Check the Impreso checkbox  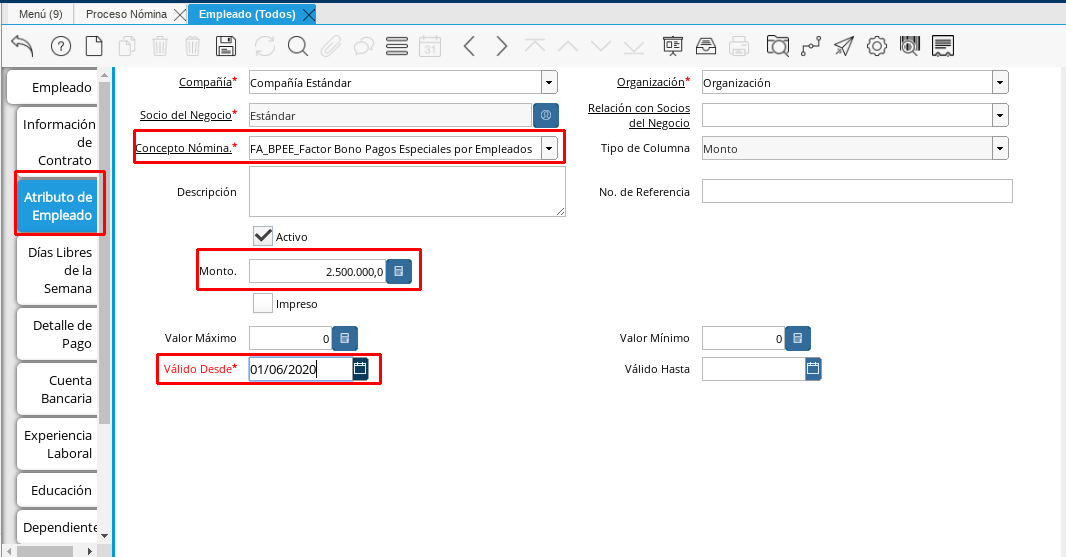pos(262,303)
